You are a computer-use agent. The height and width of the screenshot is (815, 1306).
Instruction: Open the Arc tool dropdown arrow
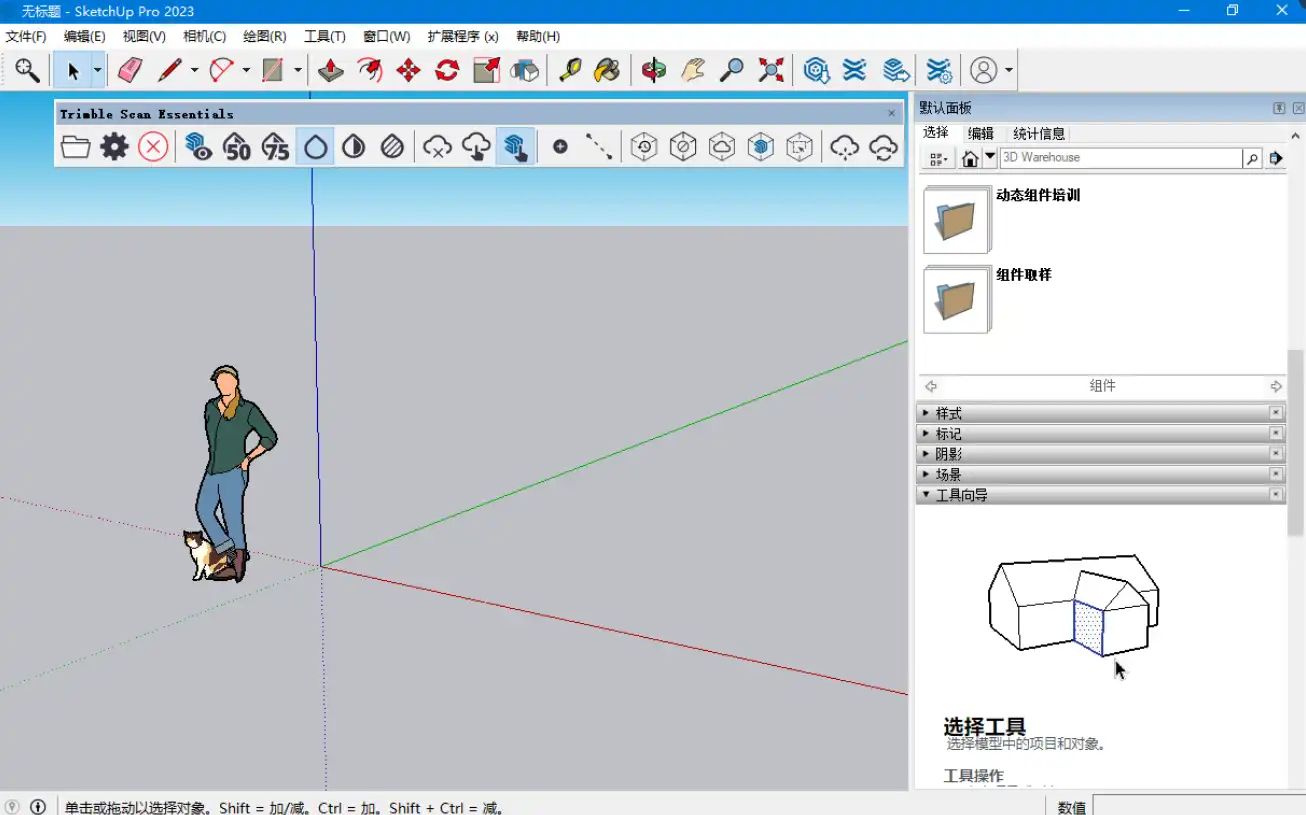(x=246, y=70)
